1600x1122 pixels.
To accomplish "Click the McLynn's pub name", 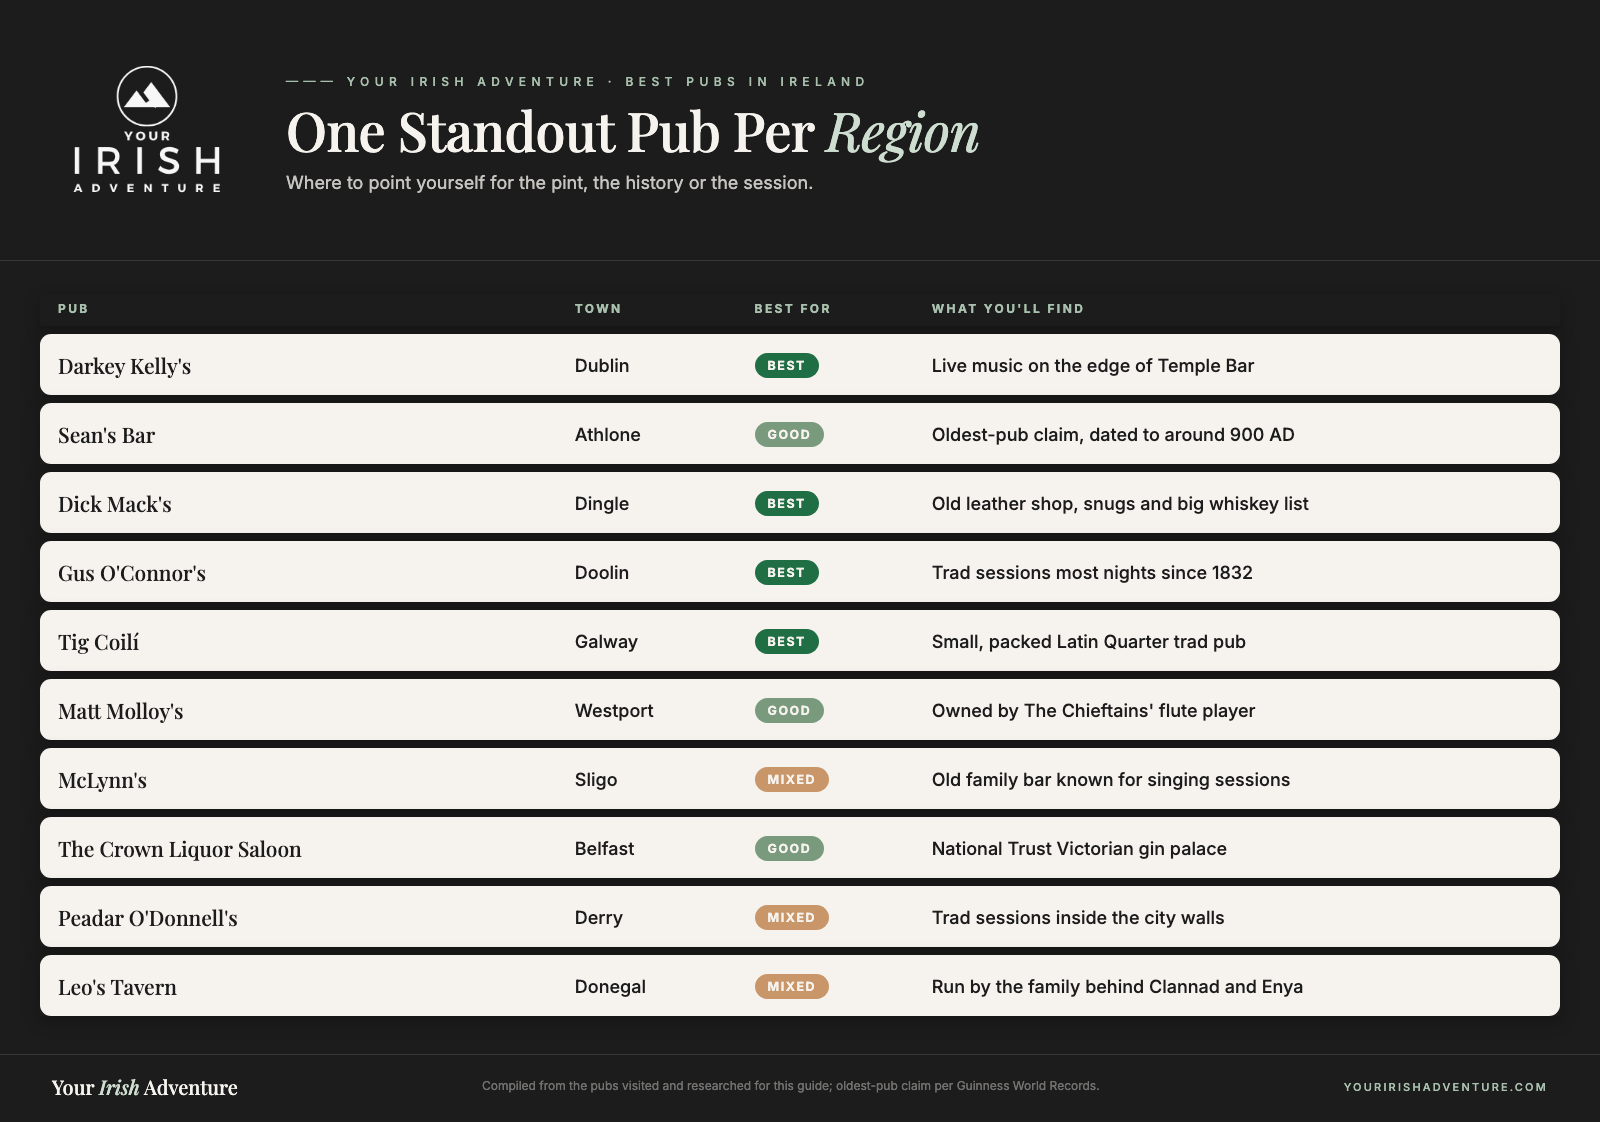I will click(102, 780).
